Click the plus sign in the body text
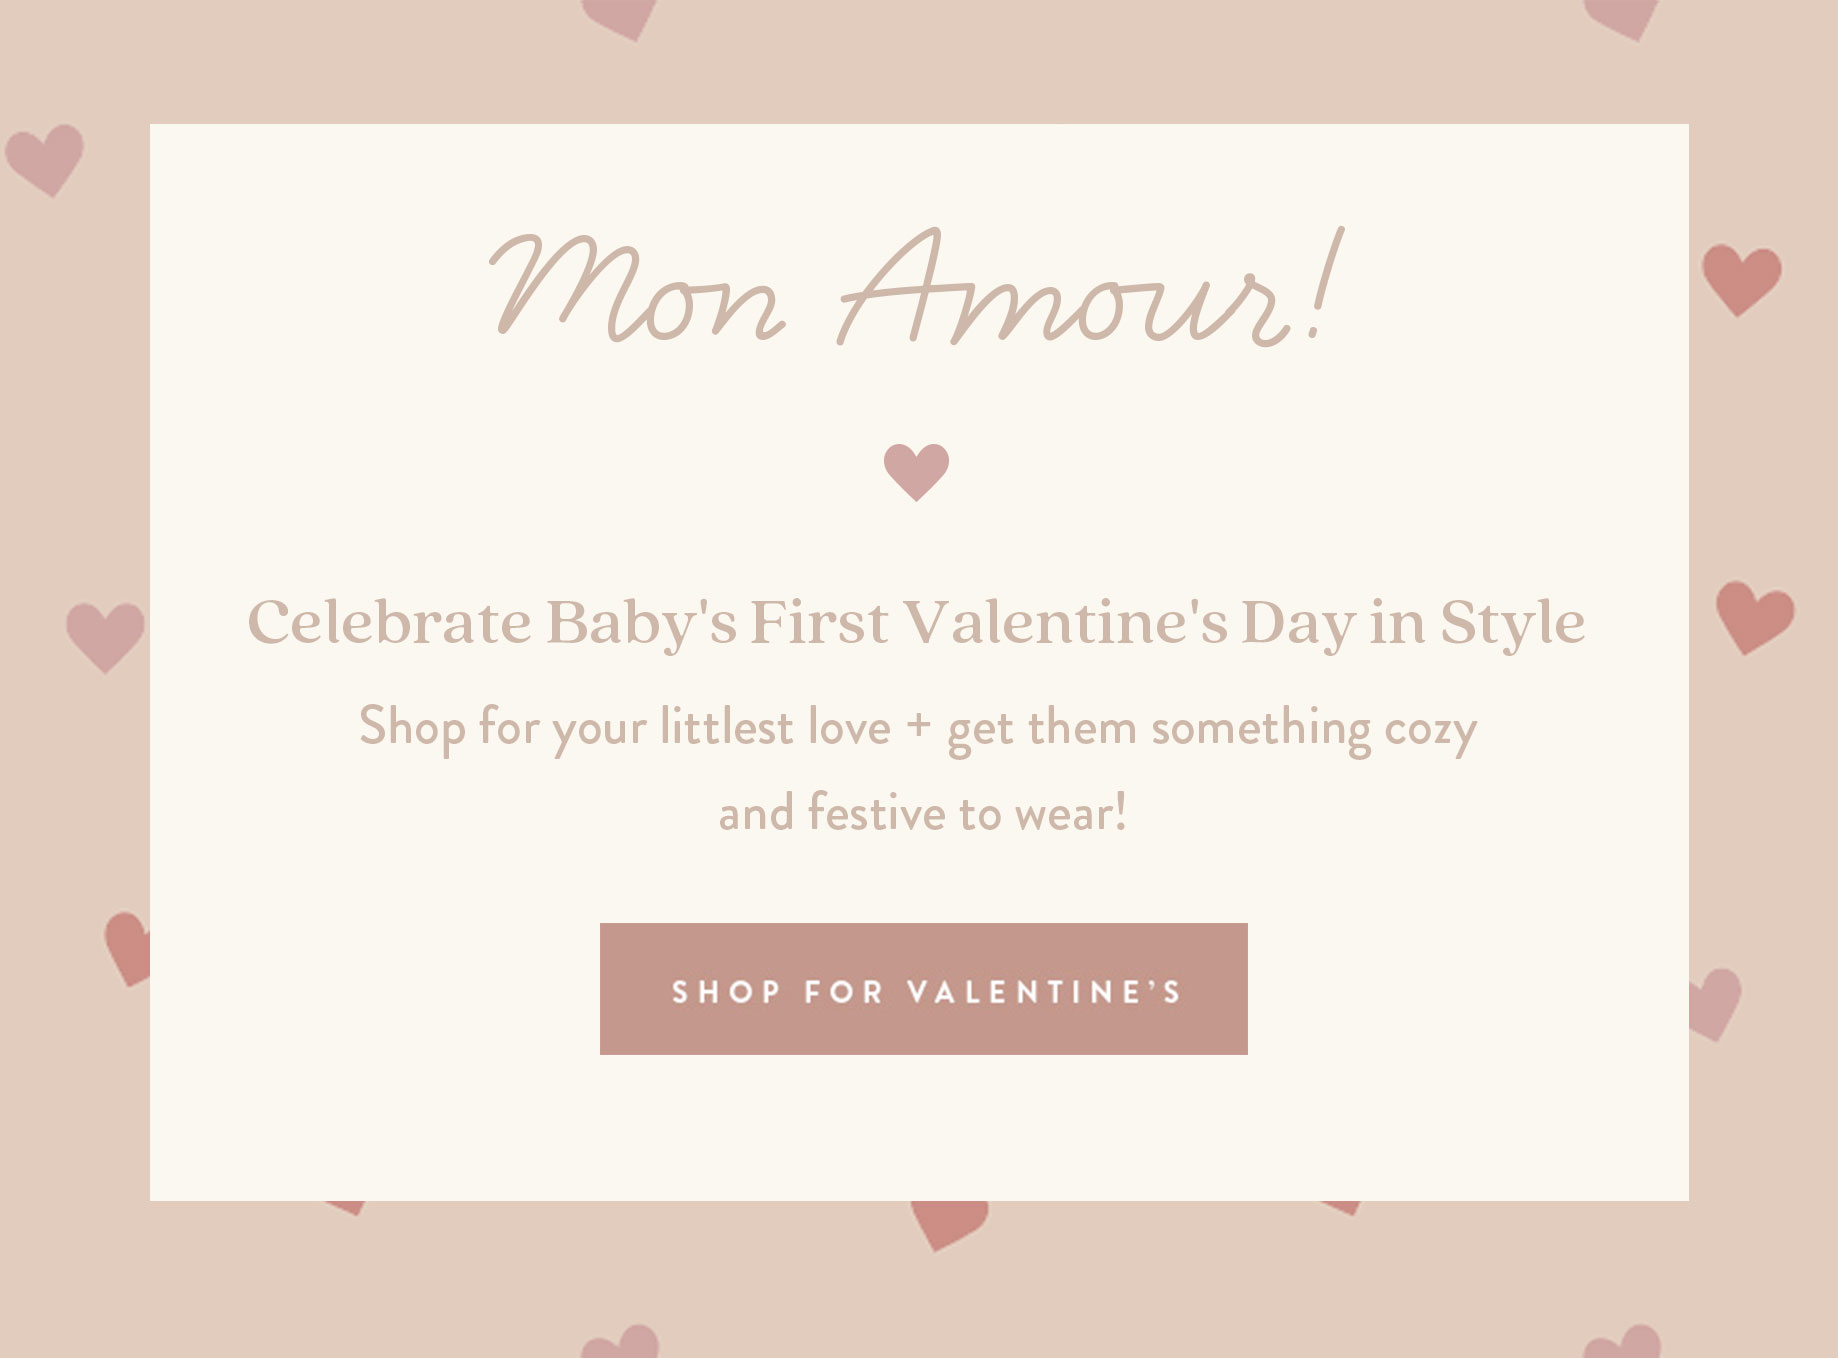The height and width of the screenshot is (1358, 1838). [x=918, y=724]
